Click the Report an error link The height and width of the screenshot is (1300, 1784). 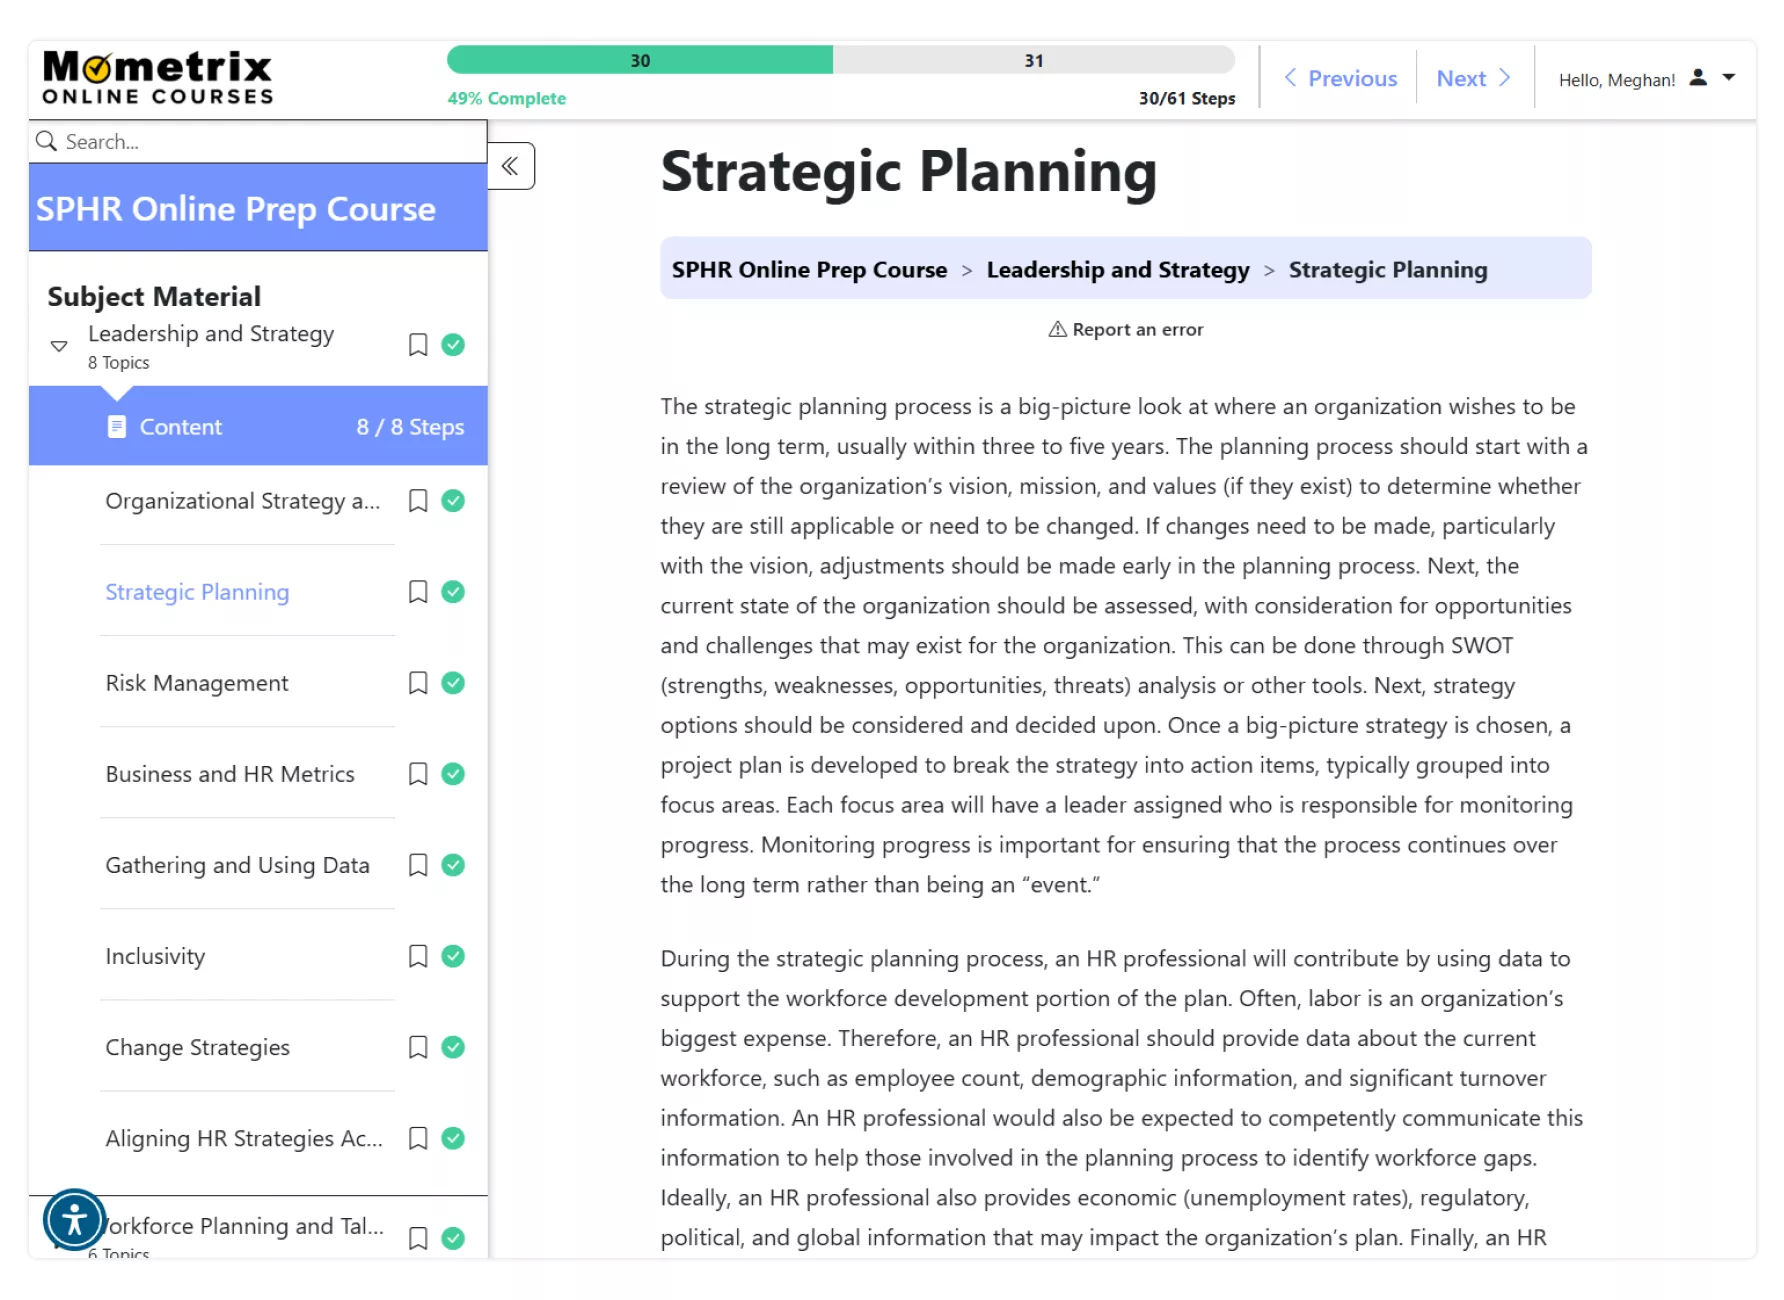[x=1126, y=329]
